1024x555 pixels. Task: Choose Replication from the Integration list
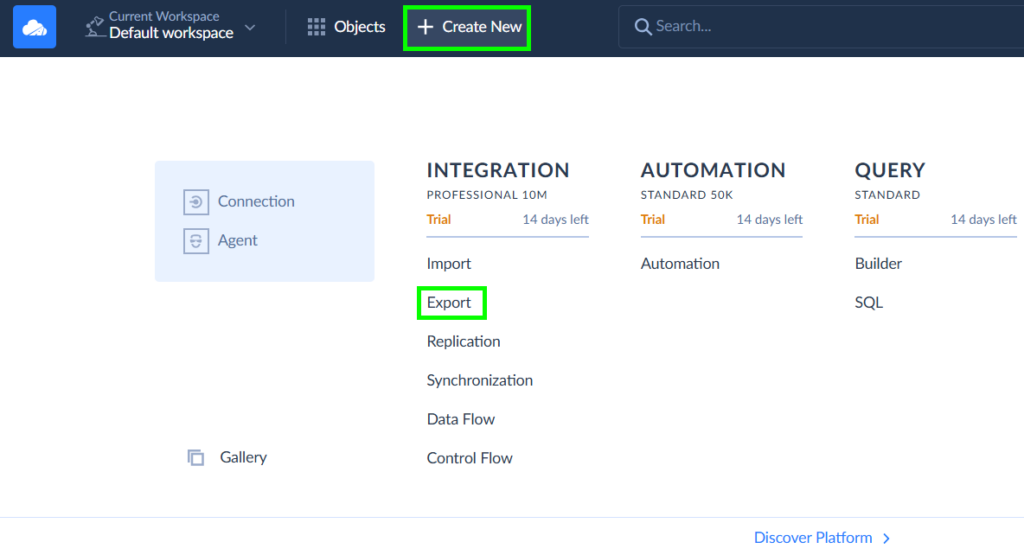coord(463,342)
